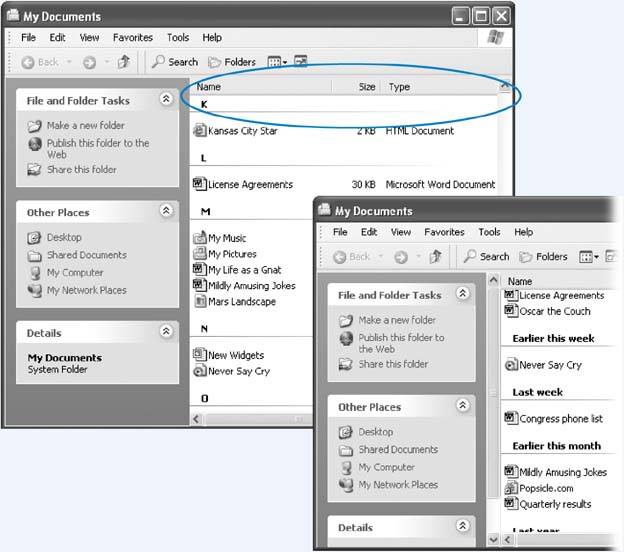This screenshot has height=552, width=624.
Task: Open Search in front window toolbar
Action: [486, 256]
